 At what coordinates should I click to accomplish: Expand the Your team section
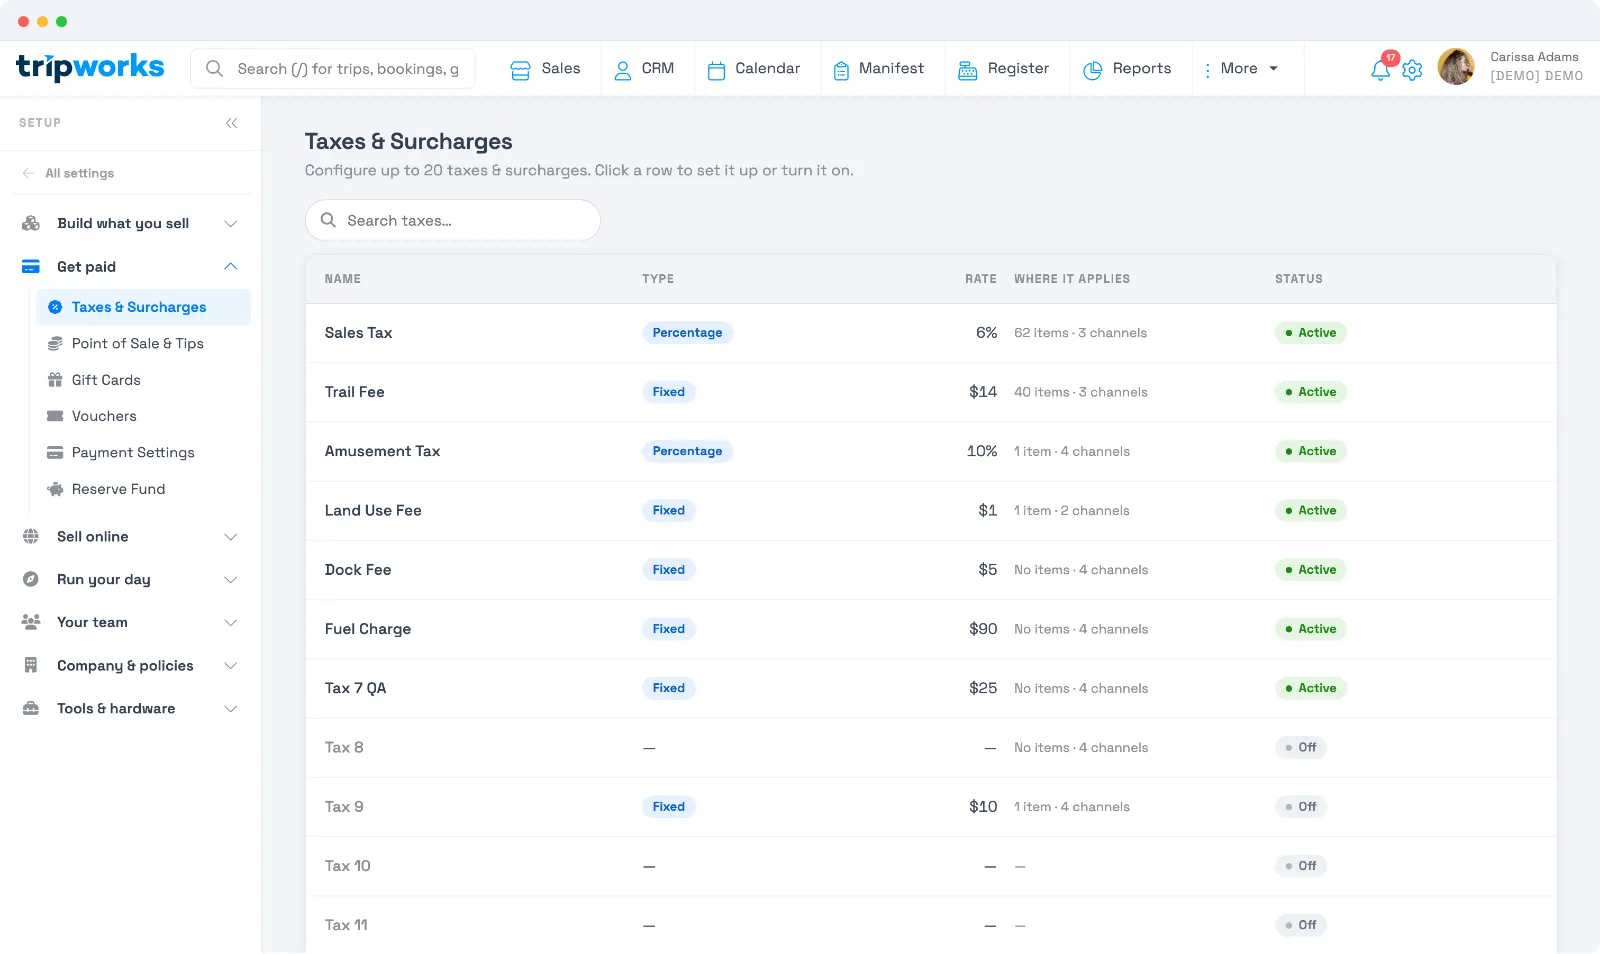pos(231,623)
